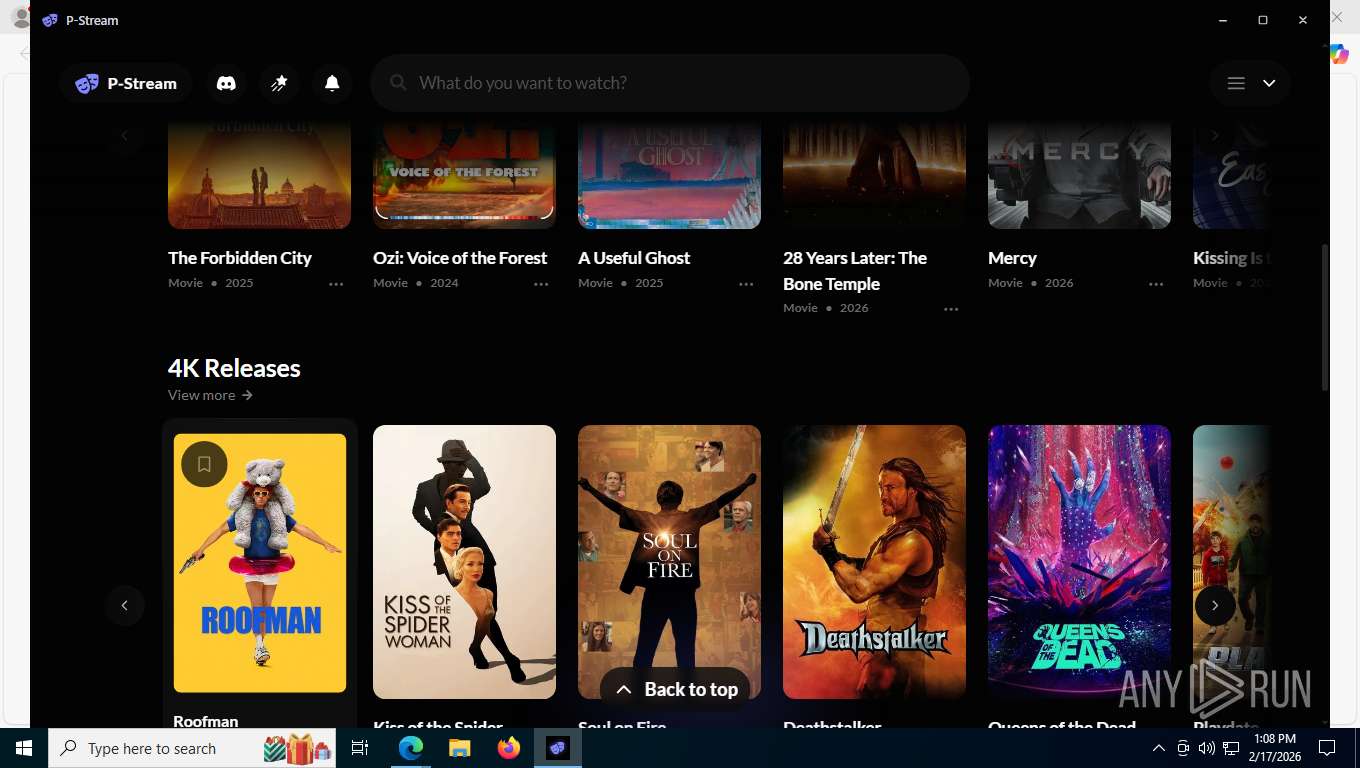Open options dots for Mercy
Image resolution: width=1360 pixels, height=768 pixels.
click(x=1156, y=284)
